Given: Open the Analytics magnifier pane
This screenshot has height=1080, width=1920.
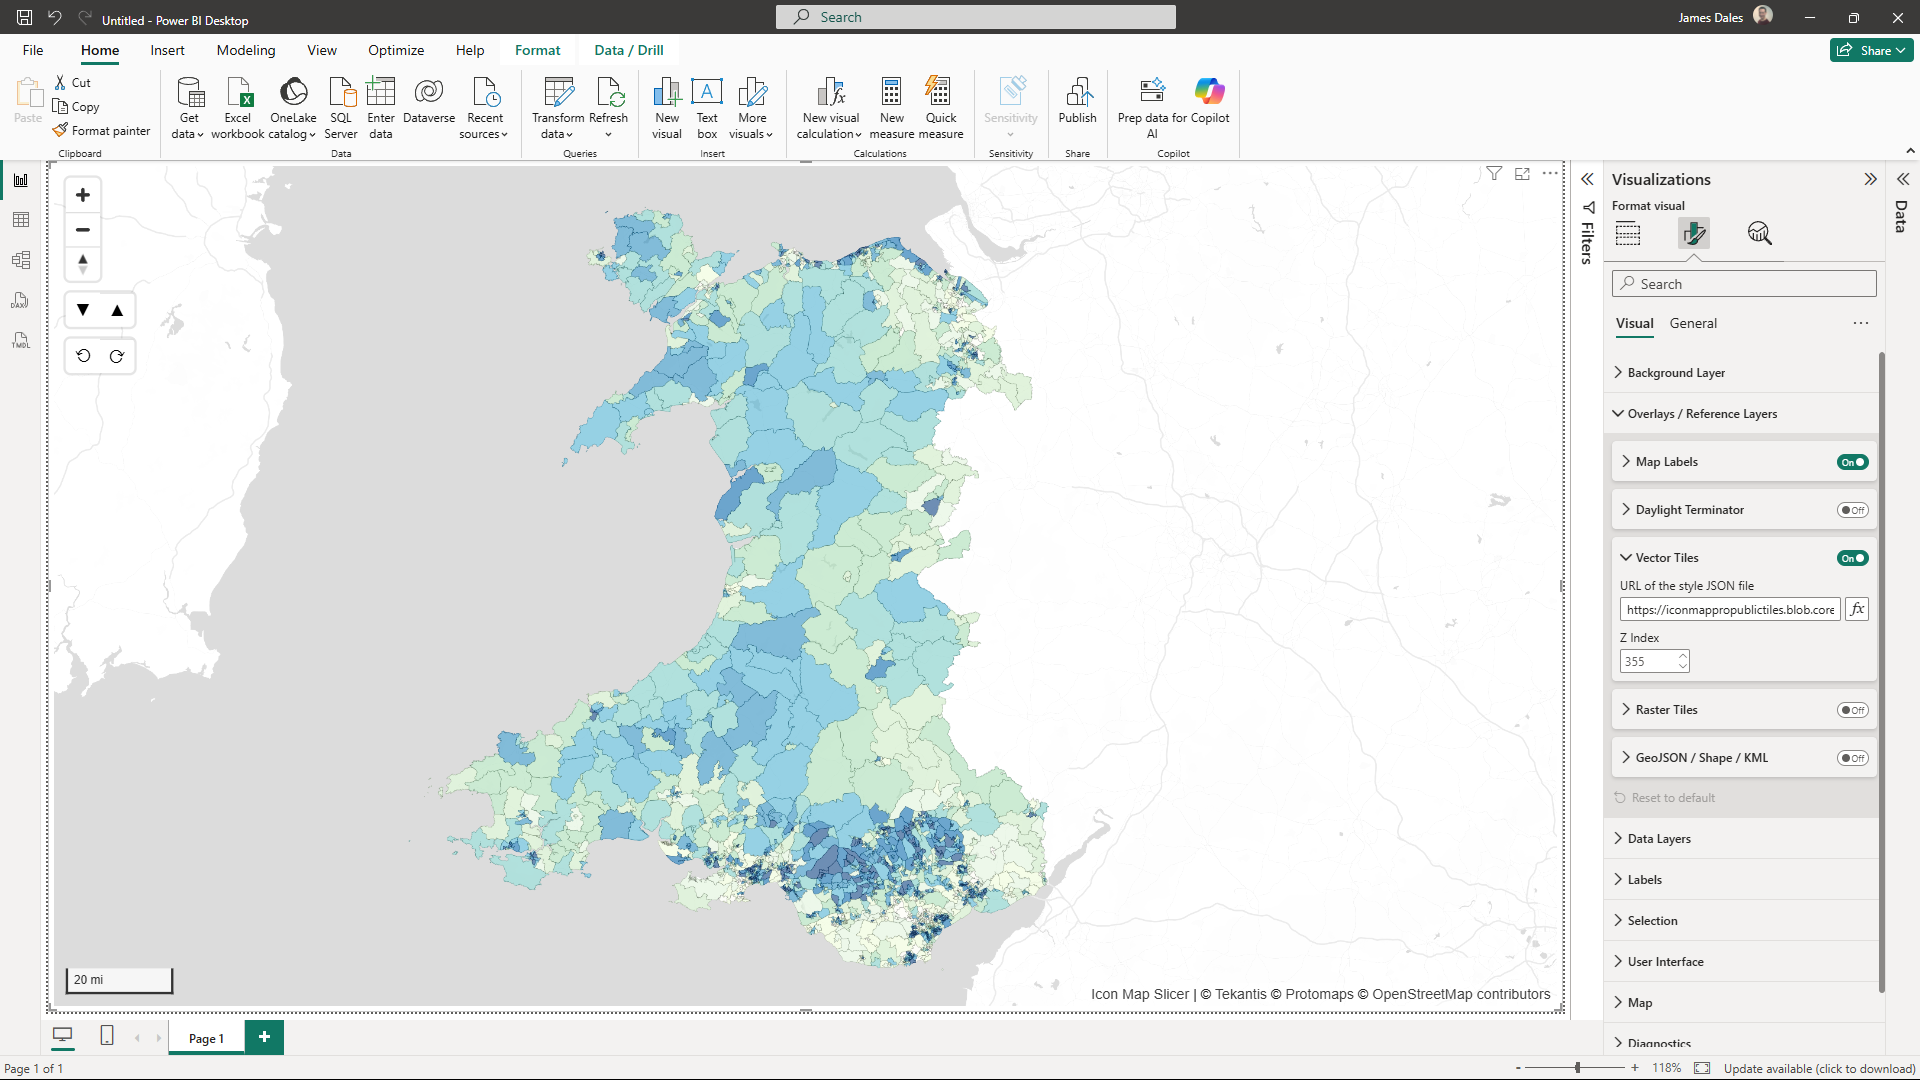Looking at the screenshot, I should click(1760, 233).
